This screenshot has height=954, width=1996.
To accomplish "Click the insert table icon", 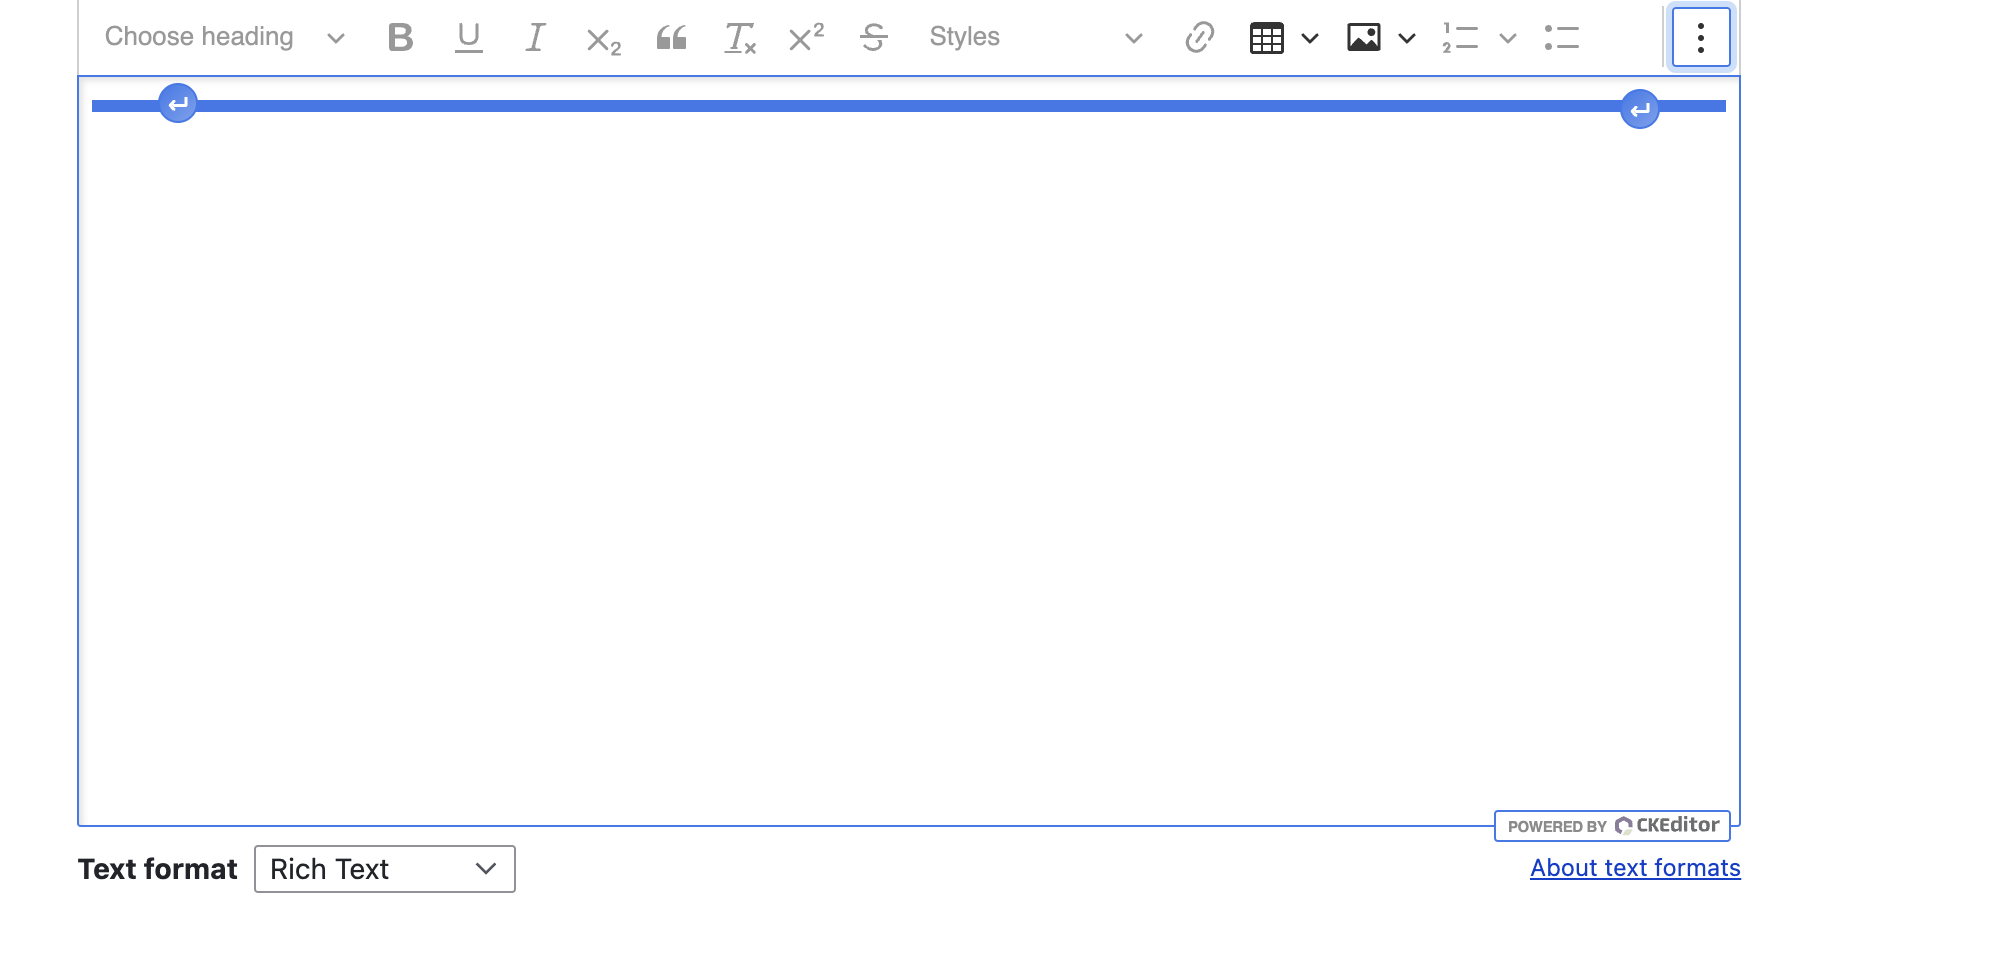I will pos(1266,38).
